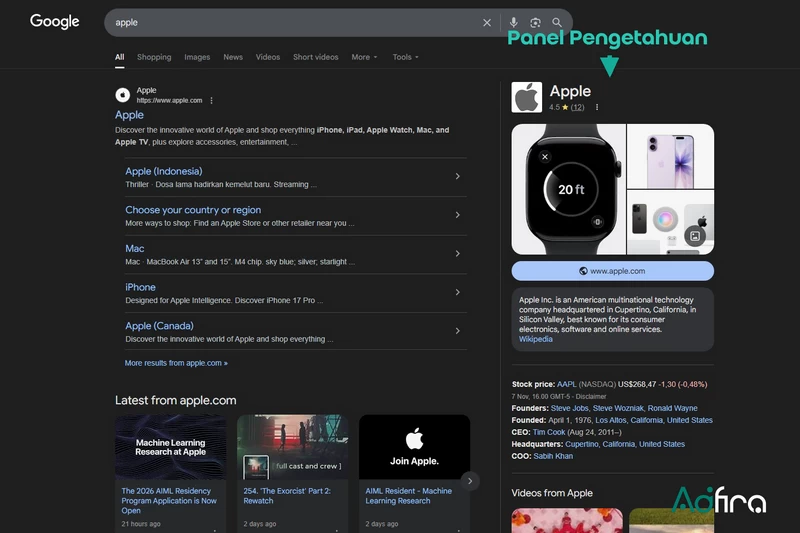Open the Mac sitelink
The image size is (800, 533).
pyautogui.click(x=135, y=249)
